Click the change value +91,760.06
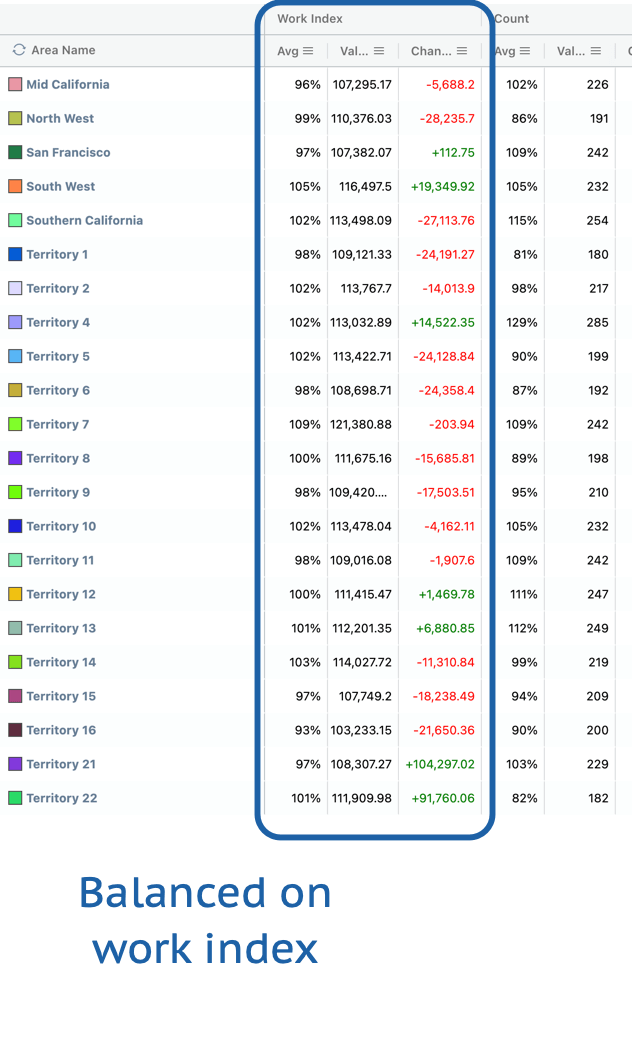Viewport: 632px width, 1047px height. 443,799
